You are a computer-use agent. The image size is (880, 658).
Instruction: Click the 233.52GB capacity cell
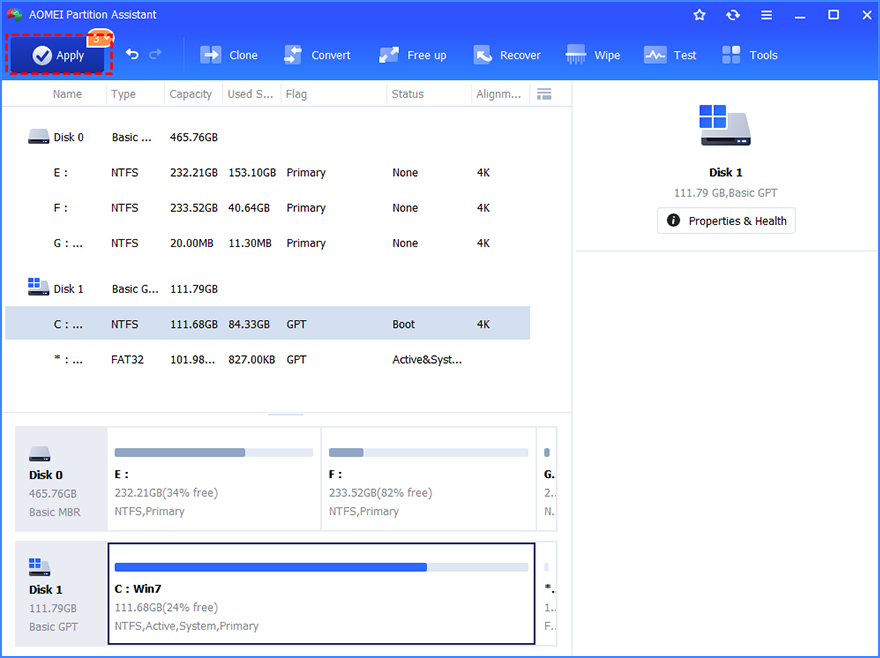pos(194,208)
